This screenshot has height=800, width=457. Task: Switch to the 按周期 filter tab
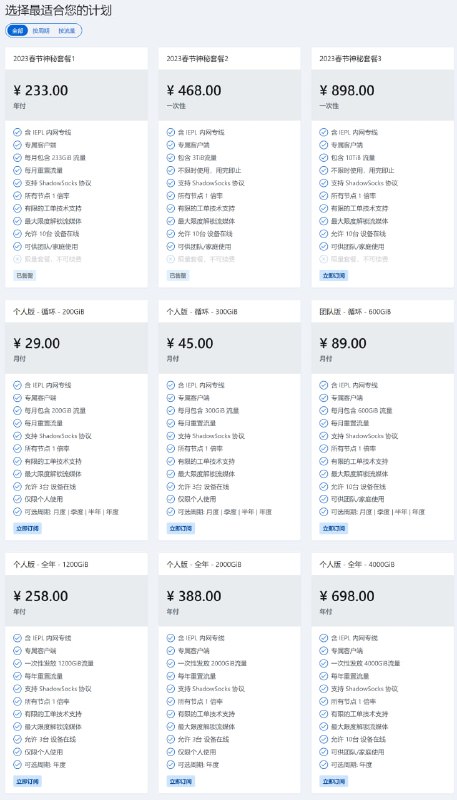[41, 31]
